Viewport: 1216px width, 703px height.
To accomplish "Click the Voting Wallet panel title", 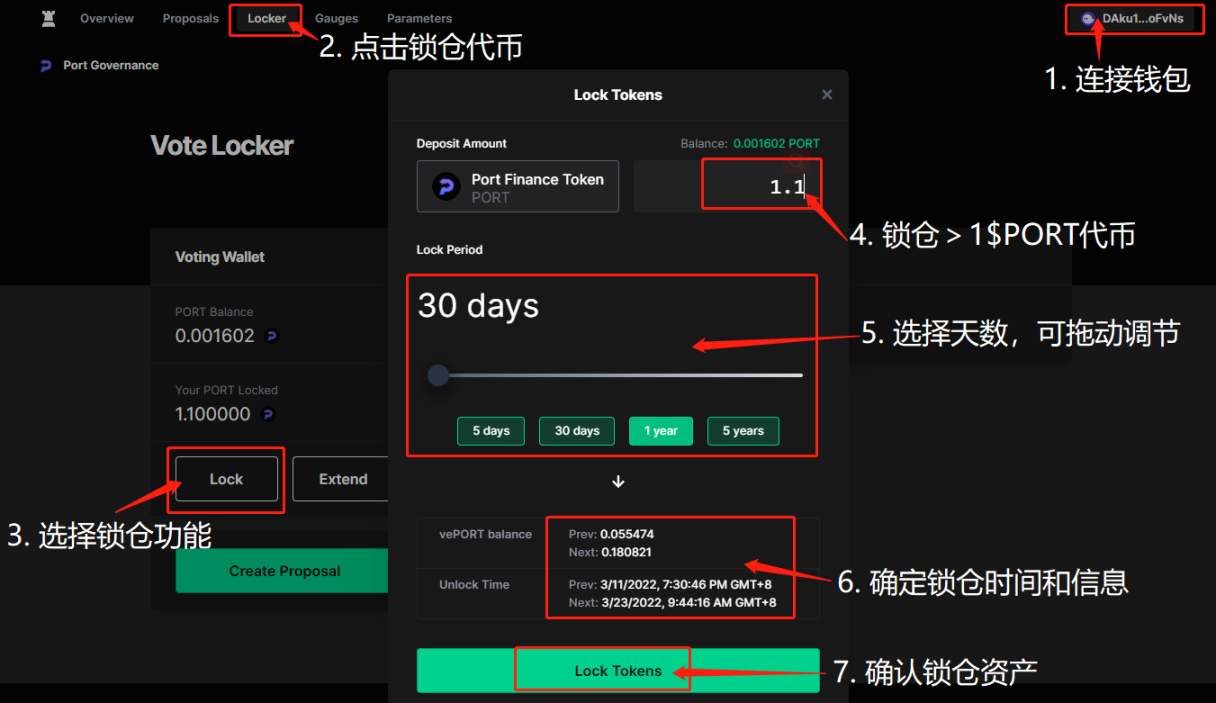I will [x=220, y=257].
